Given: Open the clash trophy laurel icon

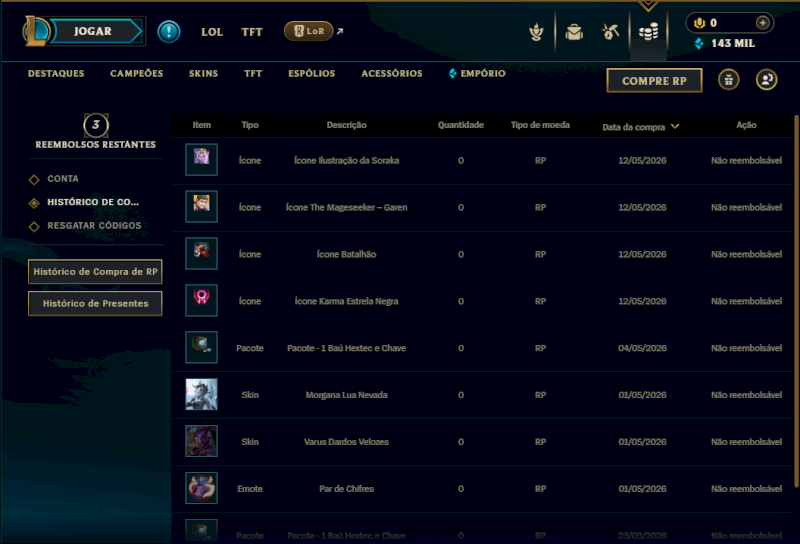Looking at the screenshot, I should point(536,32).
